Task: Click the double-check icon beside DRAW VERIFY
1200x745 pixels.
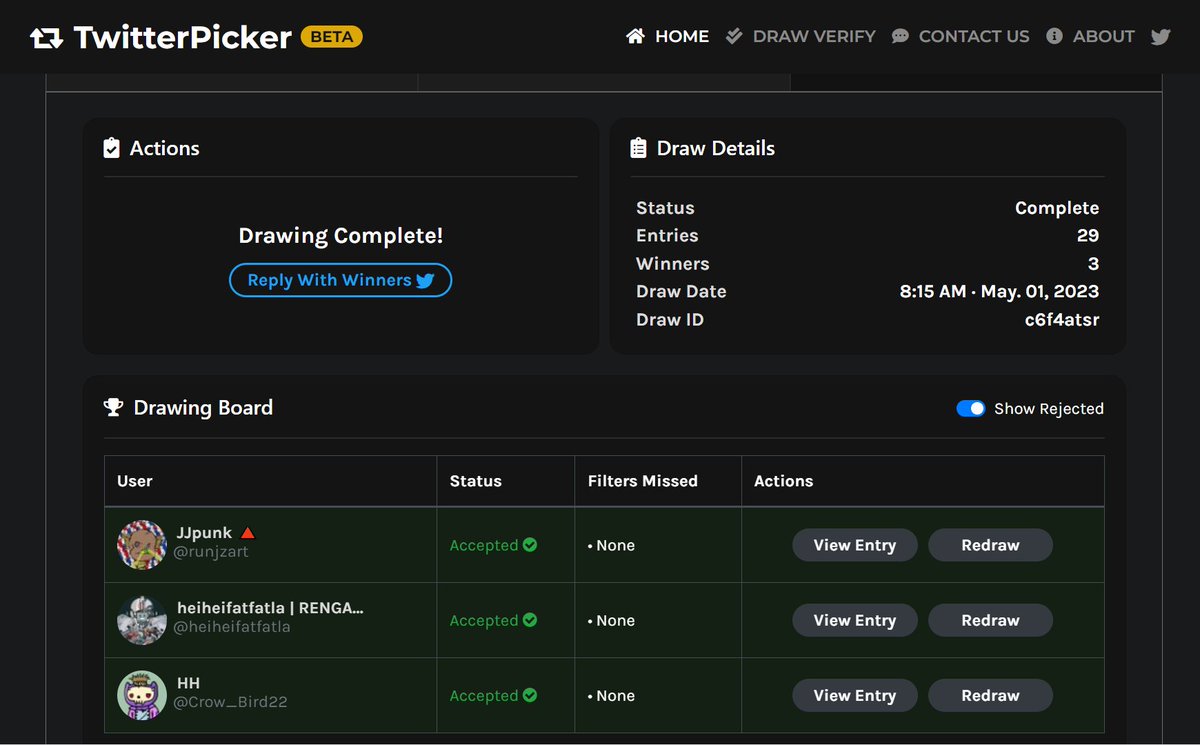Action: coord(734,36)
